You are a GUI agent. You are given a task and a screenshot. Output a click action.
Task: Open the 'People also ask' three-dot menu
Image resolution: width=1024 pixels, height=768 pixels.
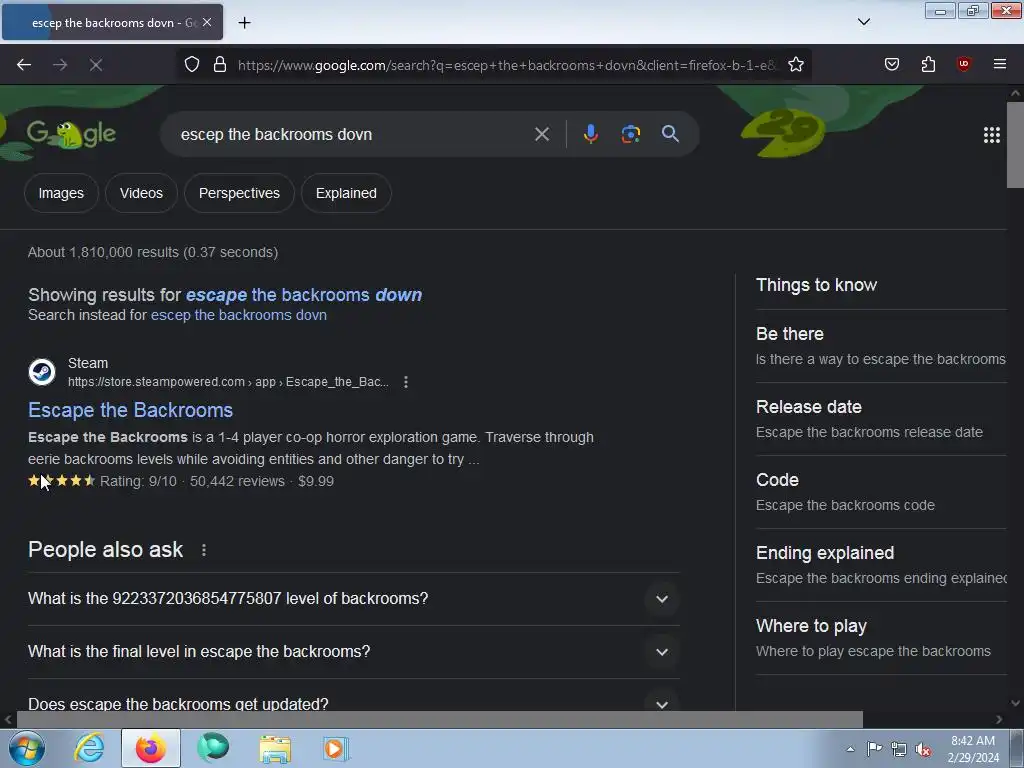204,550
